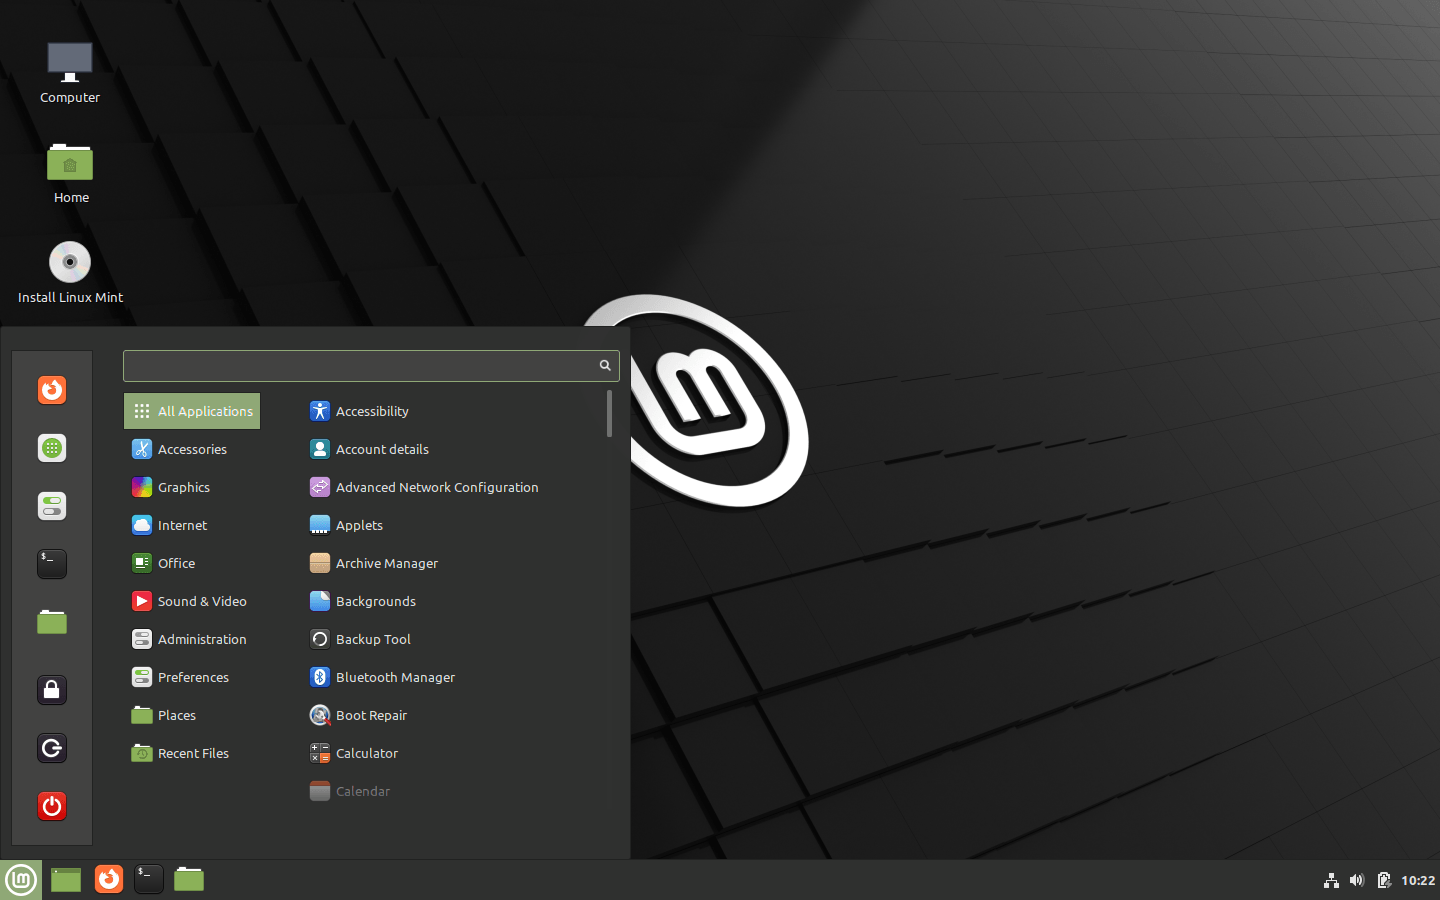Adjust volume via the speaker tray icon

pos(1357,880)
